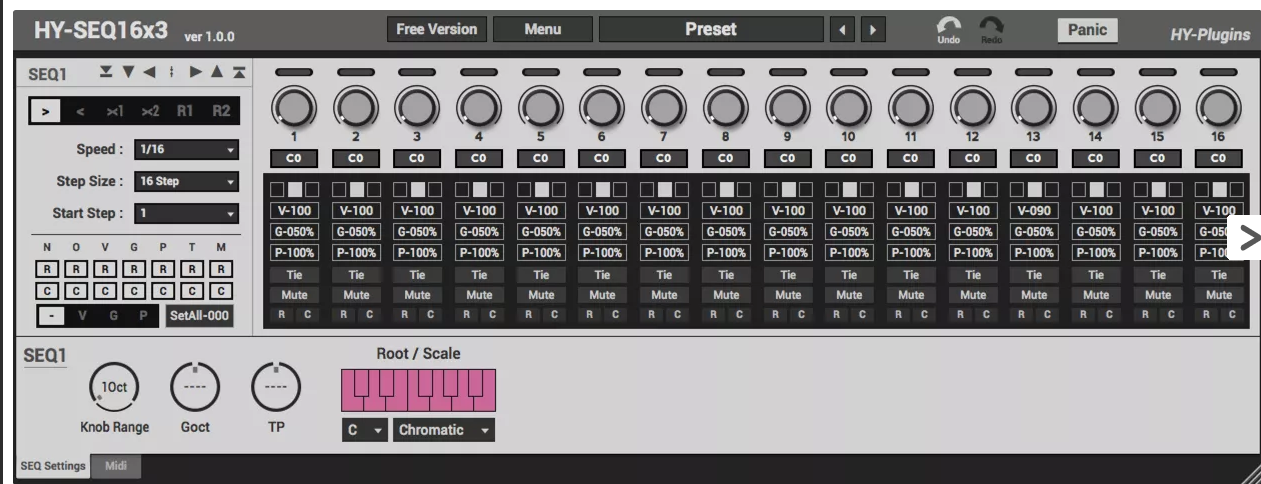Screen dimensions: 1261x484
Task: Click the R button under column M
Action: pos(223,269)
